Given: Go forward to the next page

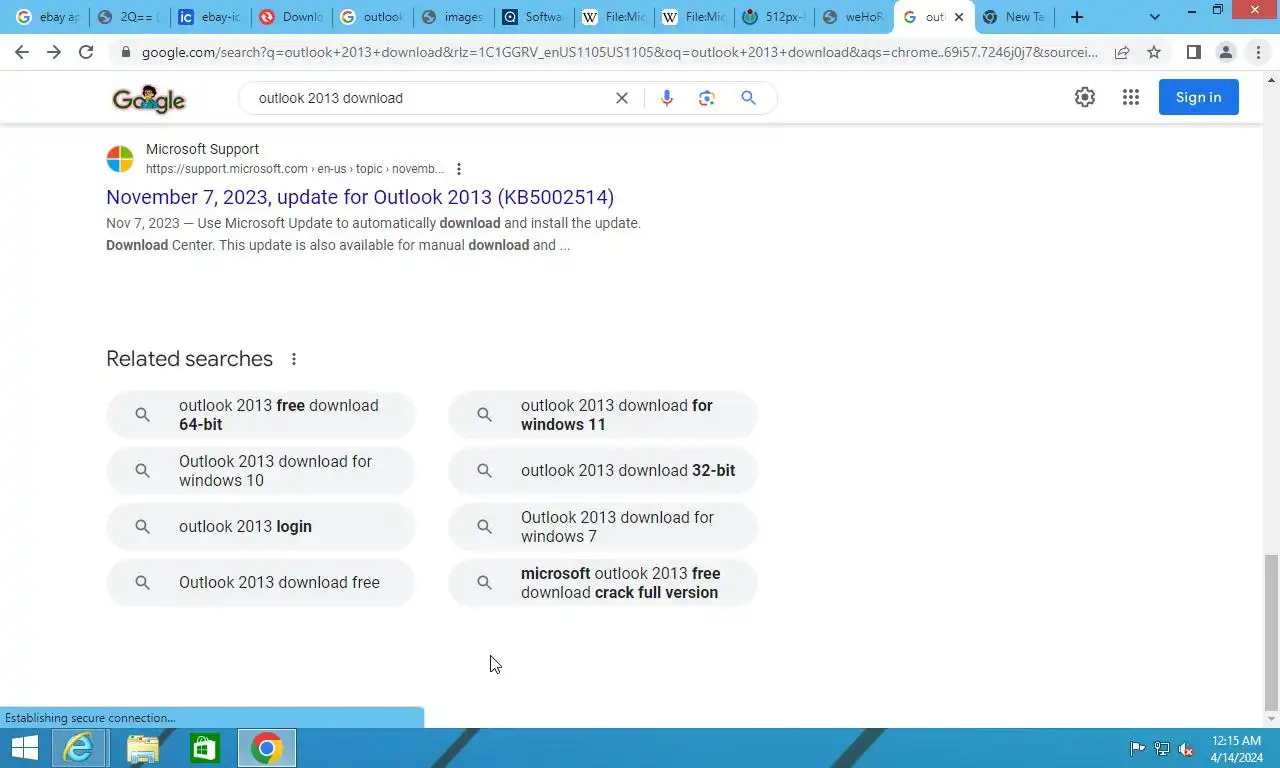Looking at the screenshot, I should pyautogui.click(x=54, y=52).
